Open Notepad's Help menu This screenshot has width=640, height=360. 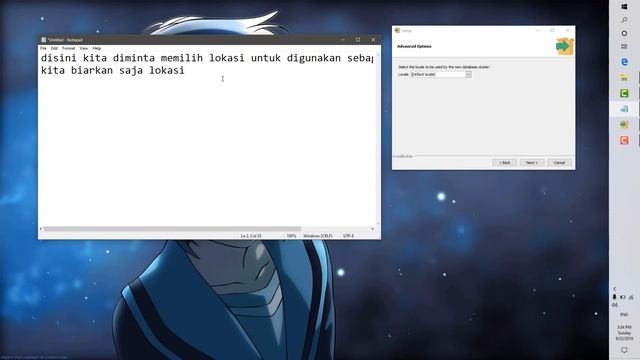(x=97, y=48)
